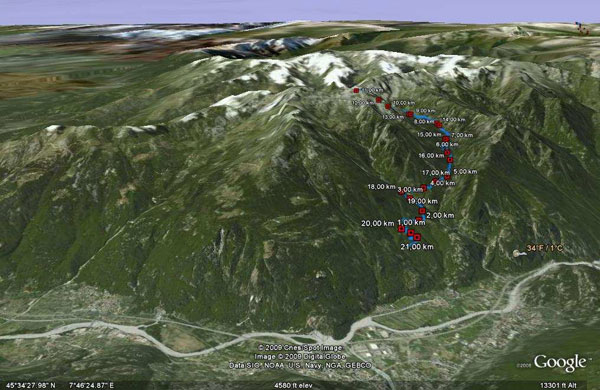The width and height of the screenshot is (600, 390).
Task: Select the weather icon showing 34°F / 1°C
Action: (x=517, y=253)
